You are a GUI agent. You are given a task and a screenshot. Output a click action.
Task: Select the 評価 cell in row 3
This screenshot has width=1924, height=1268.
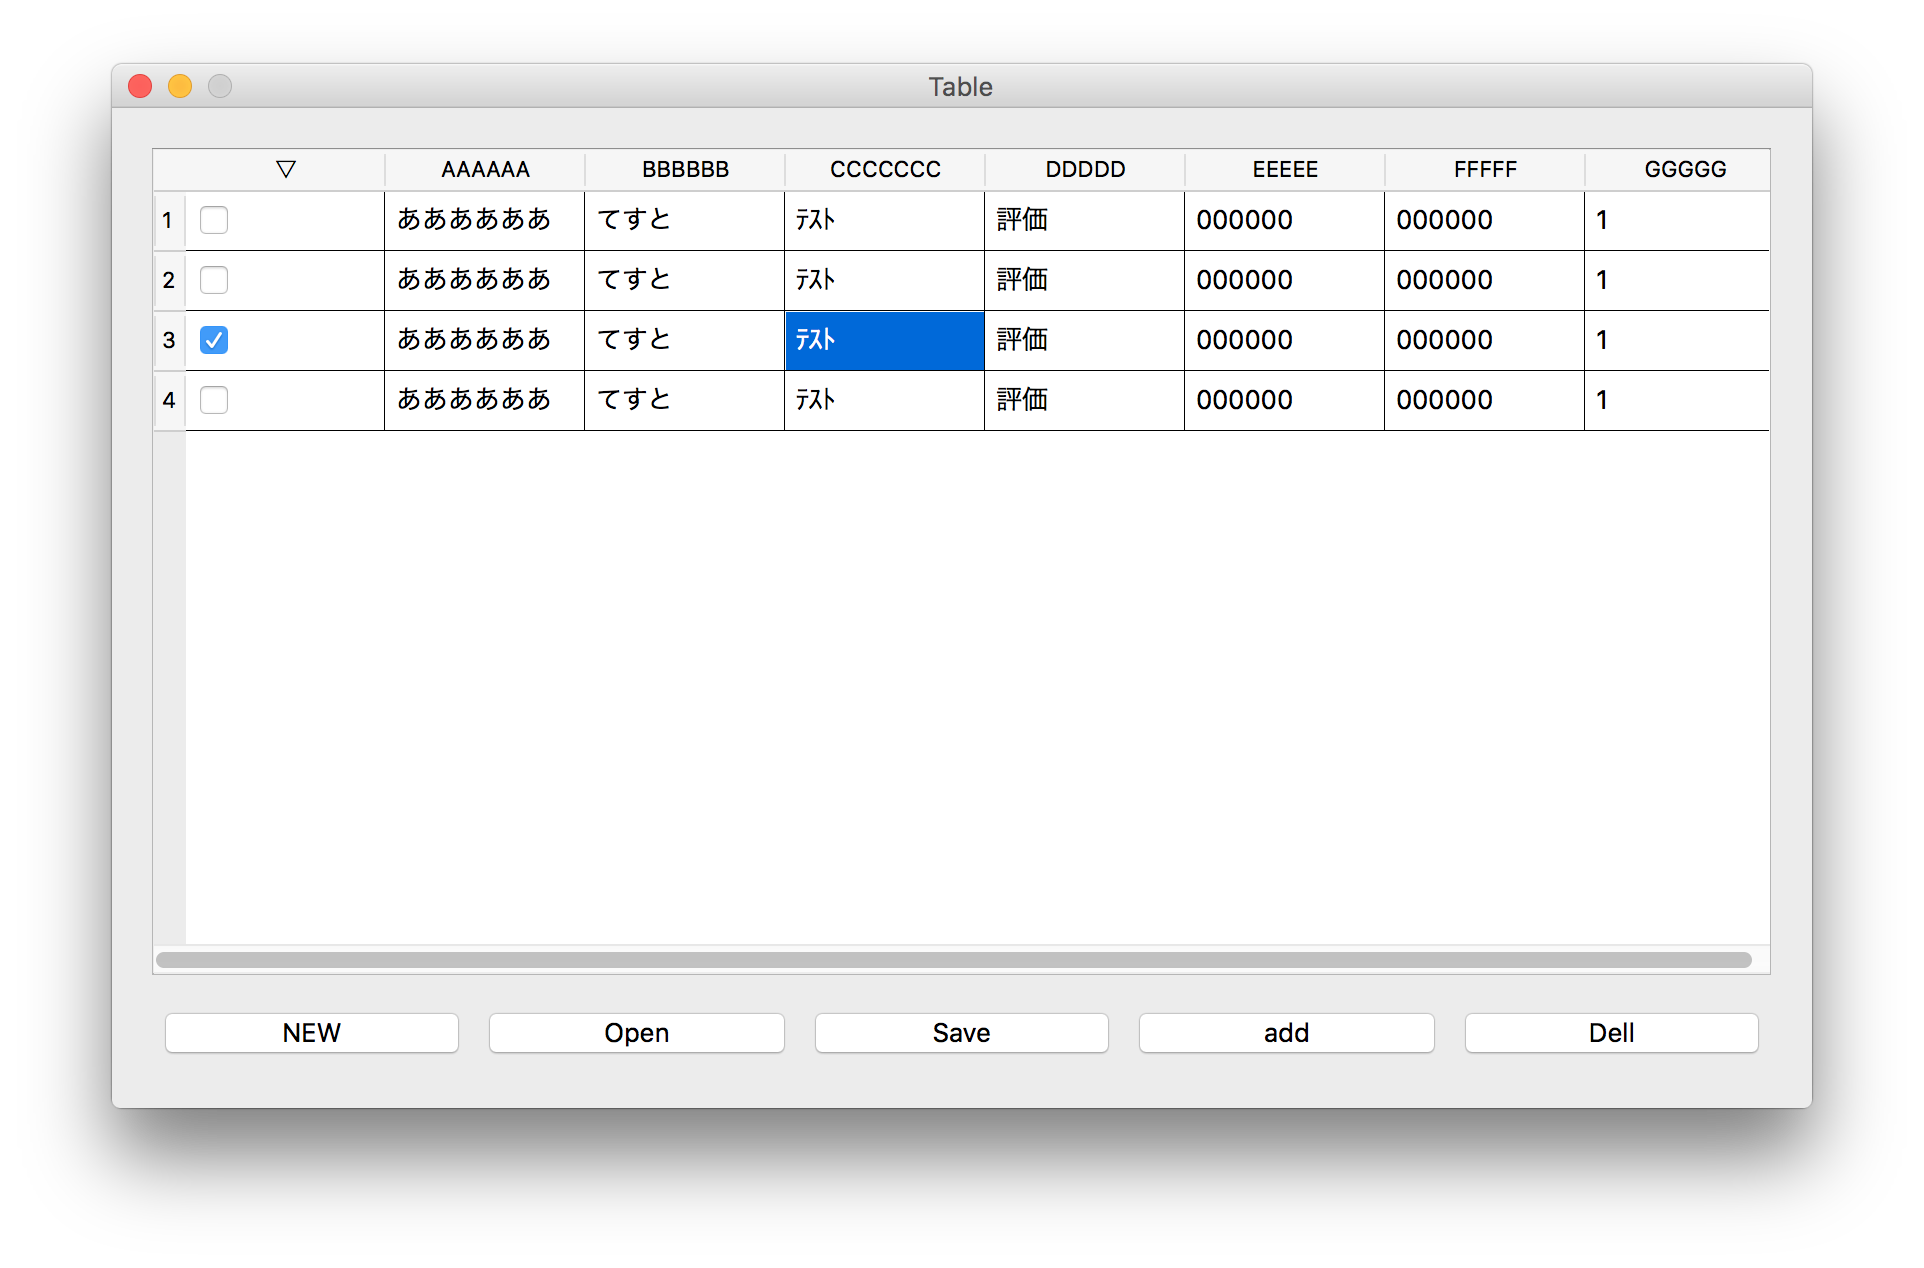tap(1085, 340)
